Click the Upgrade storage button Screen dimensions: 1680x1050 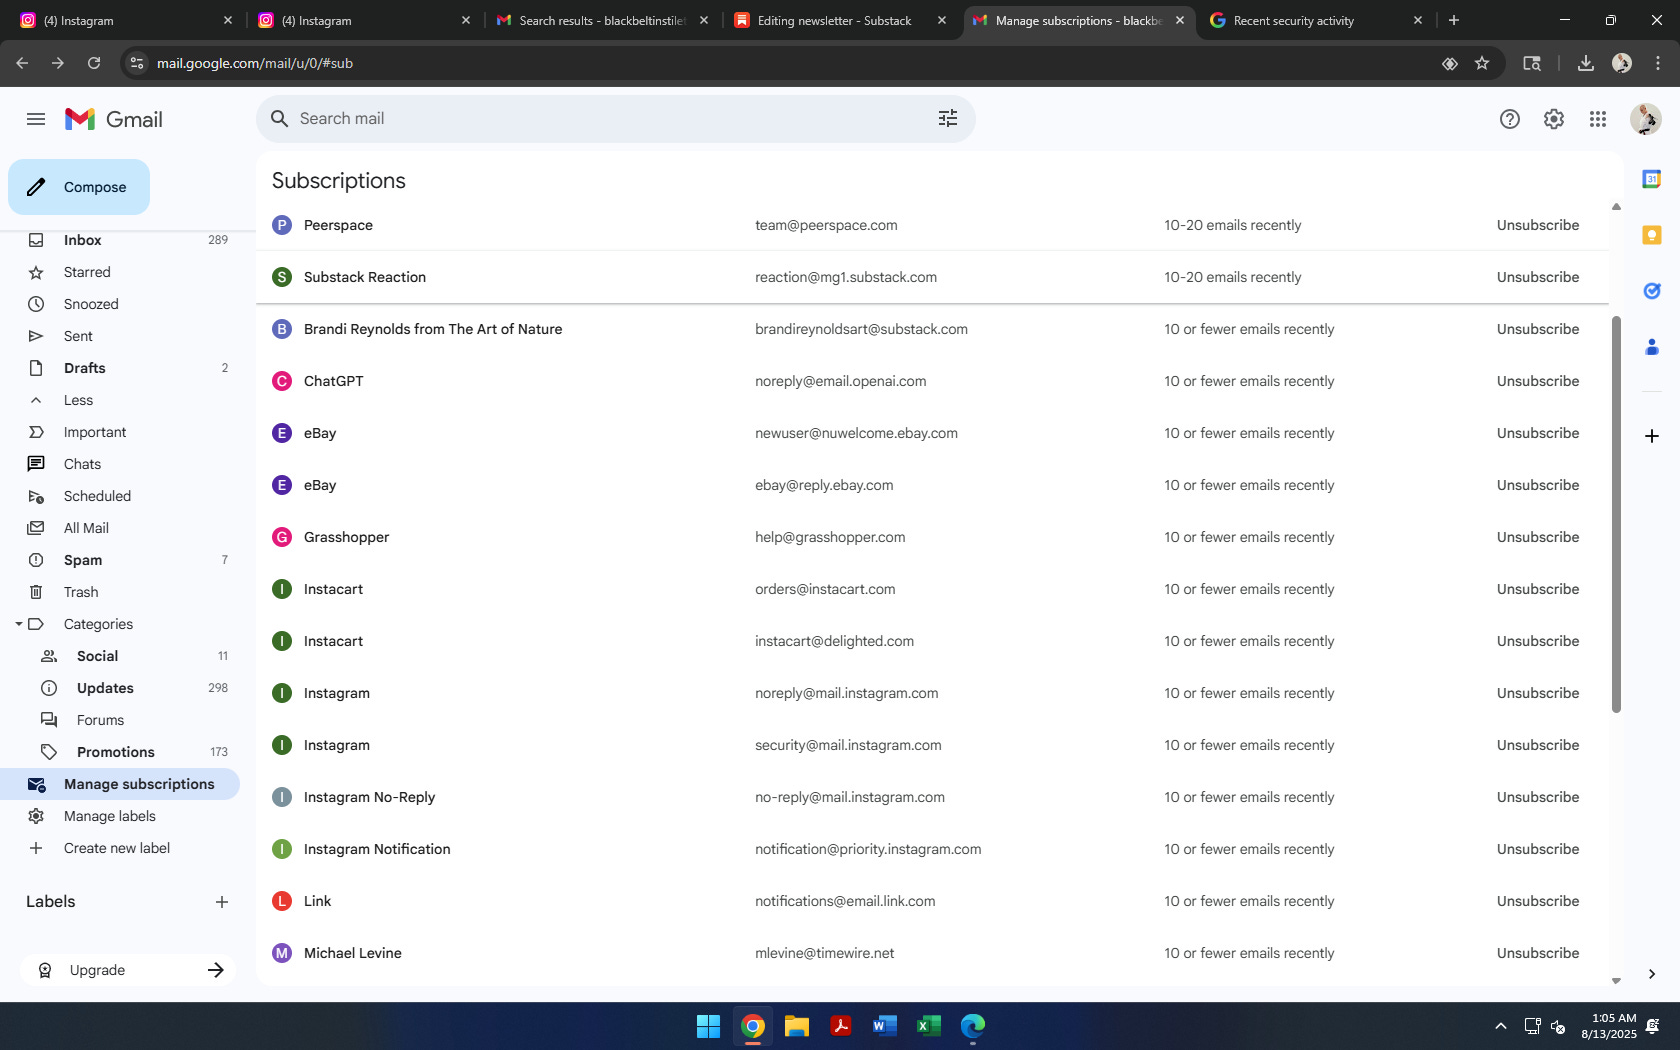[x=128, y=970]
